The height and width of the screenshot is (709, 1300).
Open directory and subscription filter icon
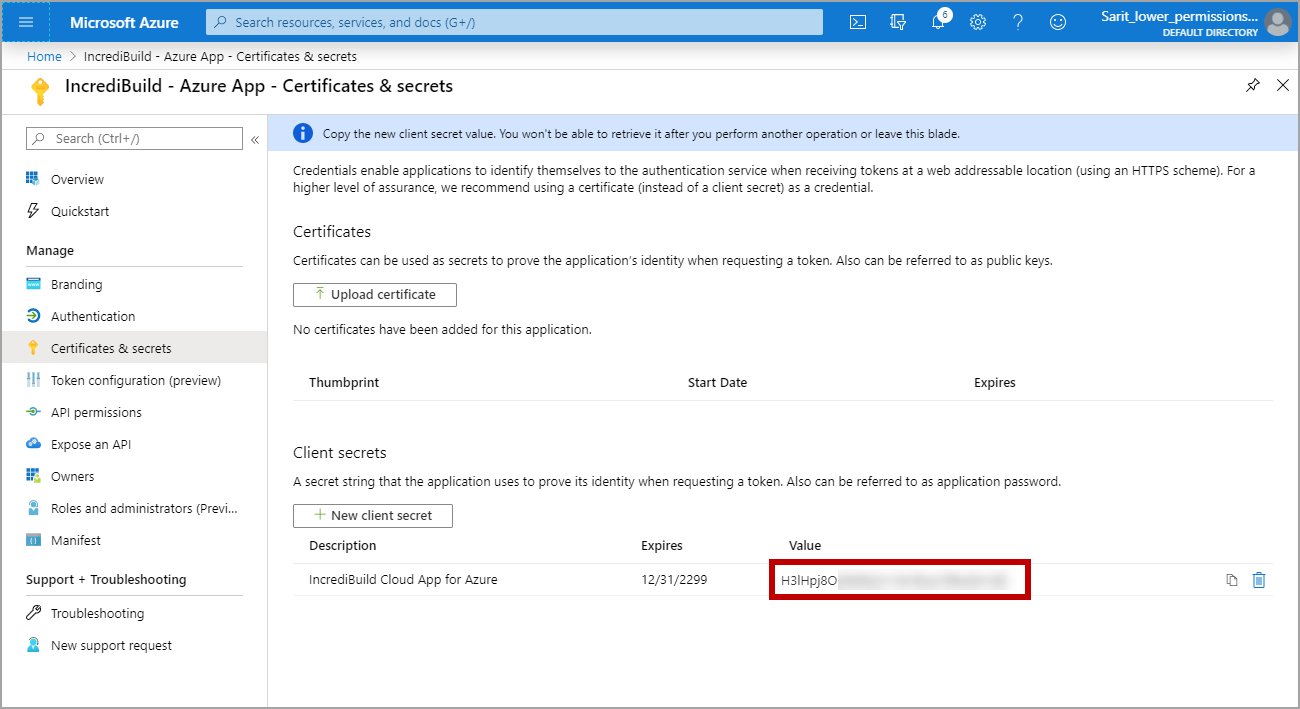click(x=898, y=22)
